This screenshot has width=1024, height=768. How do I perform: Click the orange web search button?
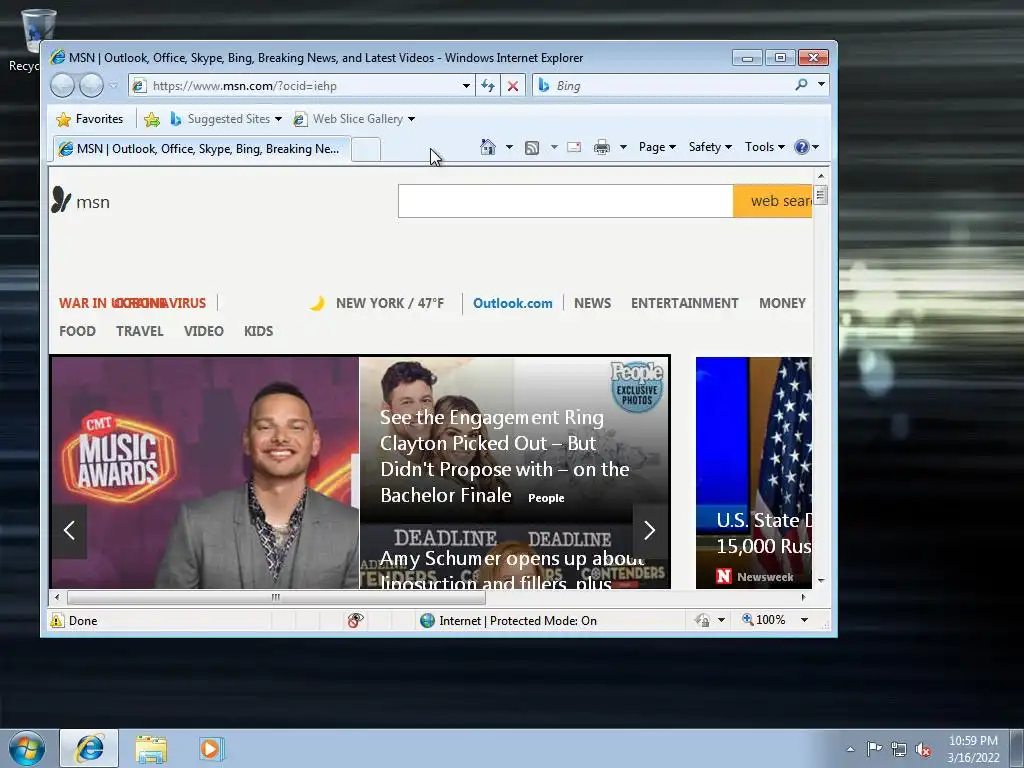(x=773, y=200)
